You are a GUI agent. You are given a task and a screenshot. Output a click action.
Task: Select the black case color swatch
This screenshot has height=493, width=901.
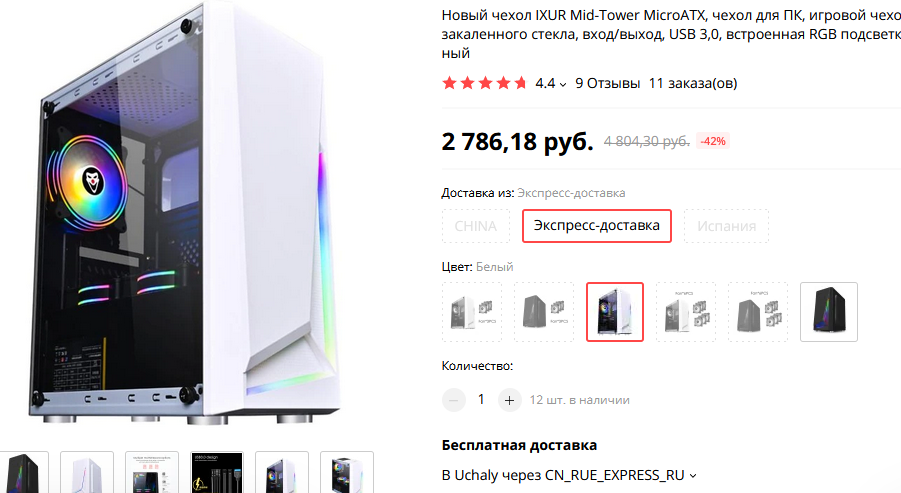pyautogui.click(x=829, y=312)
